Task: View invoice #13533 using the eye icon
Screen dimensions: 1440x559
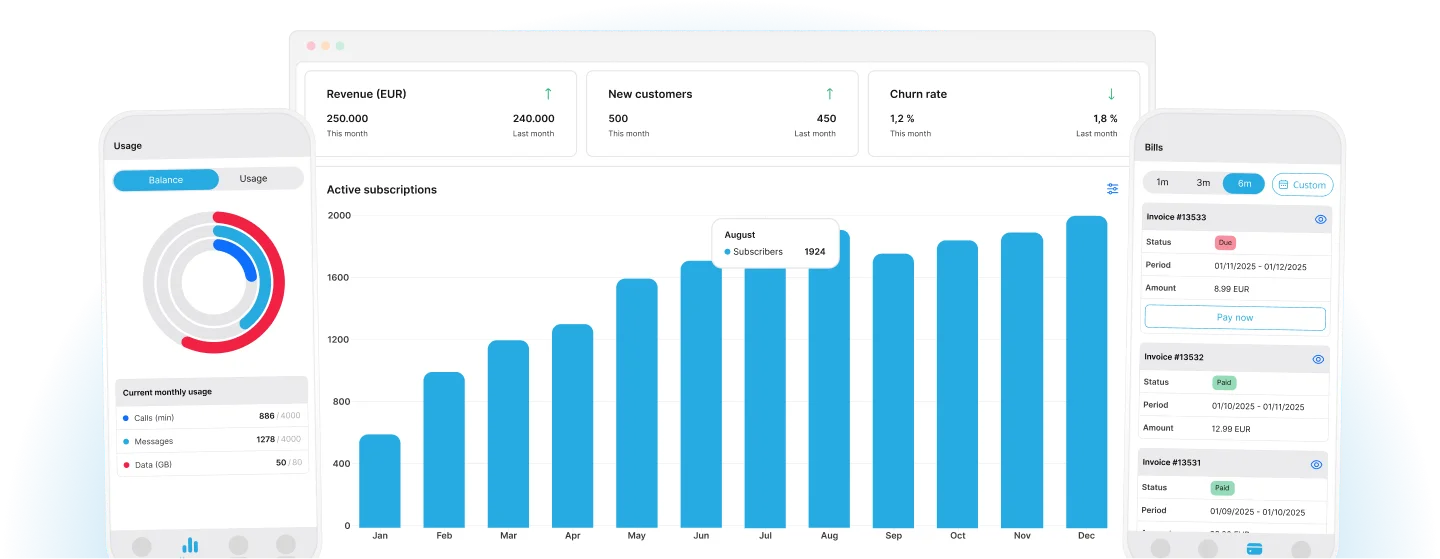Action: point(1320,219)
